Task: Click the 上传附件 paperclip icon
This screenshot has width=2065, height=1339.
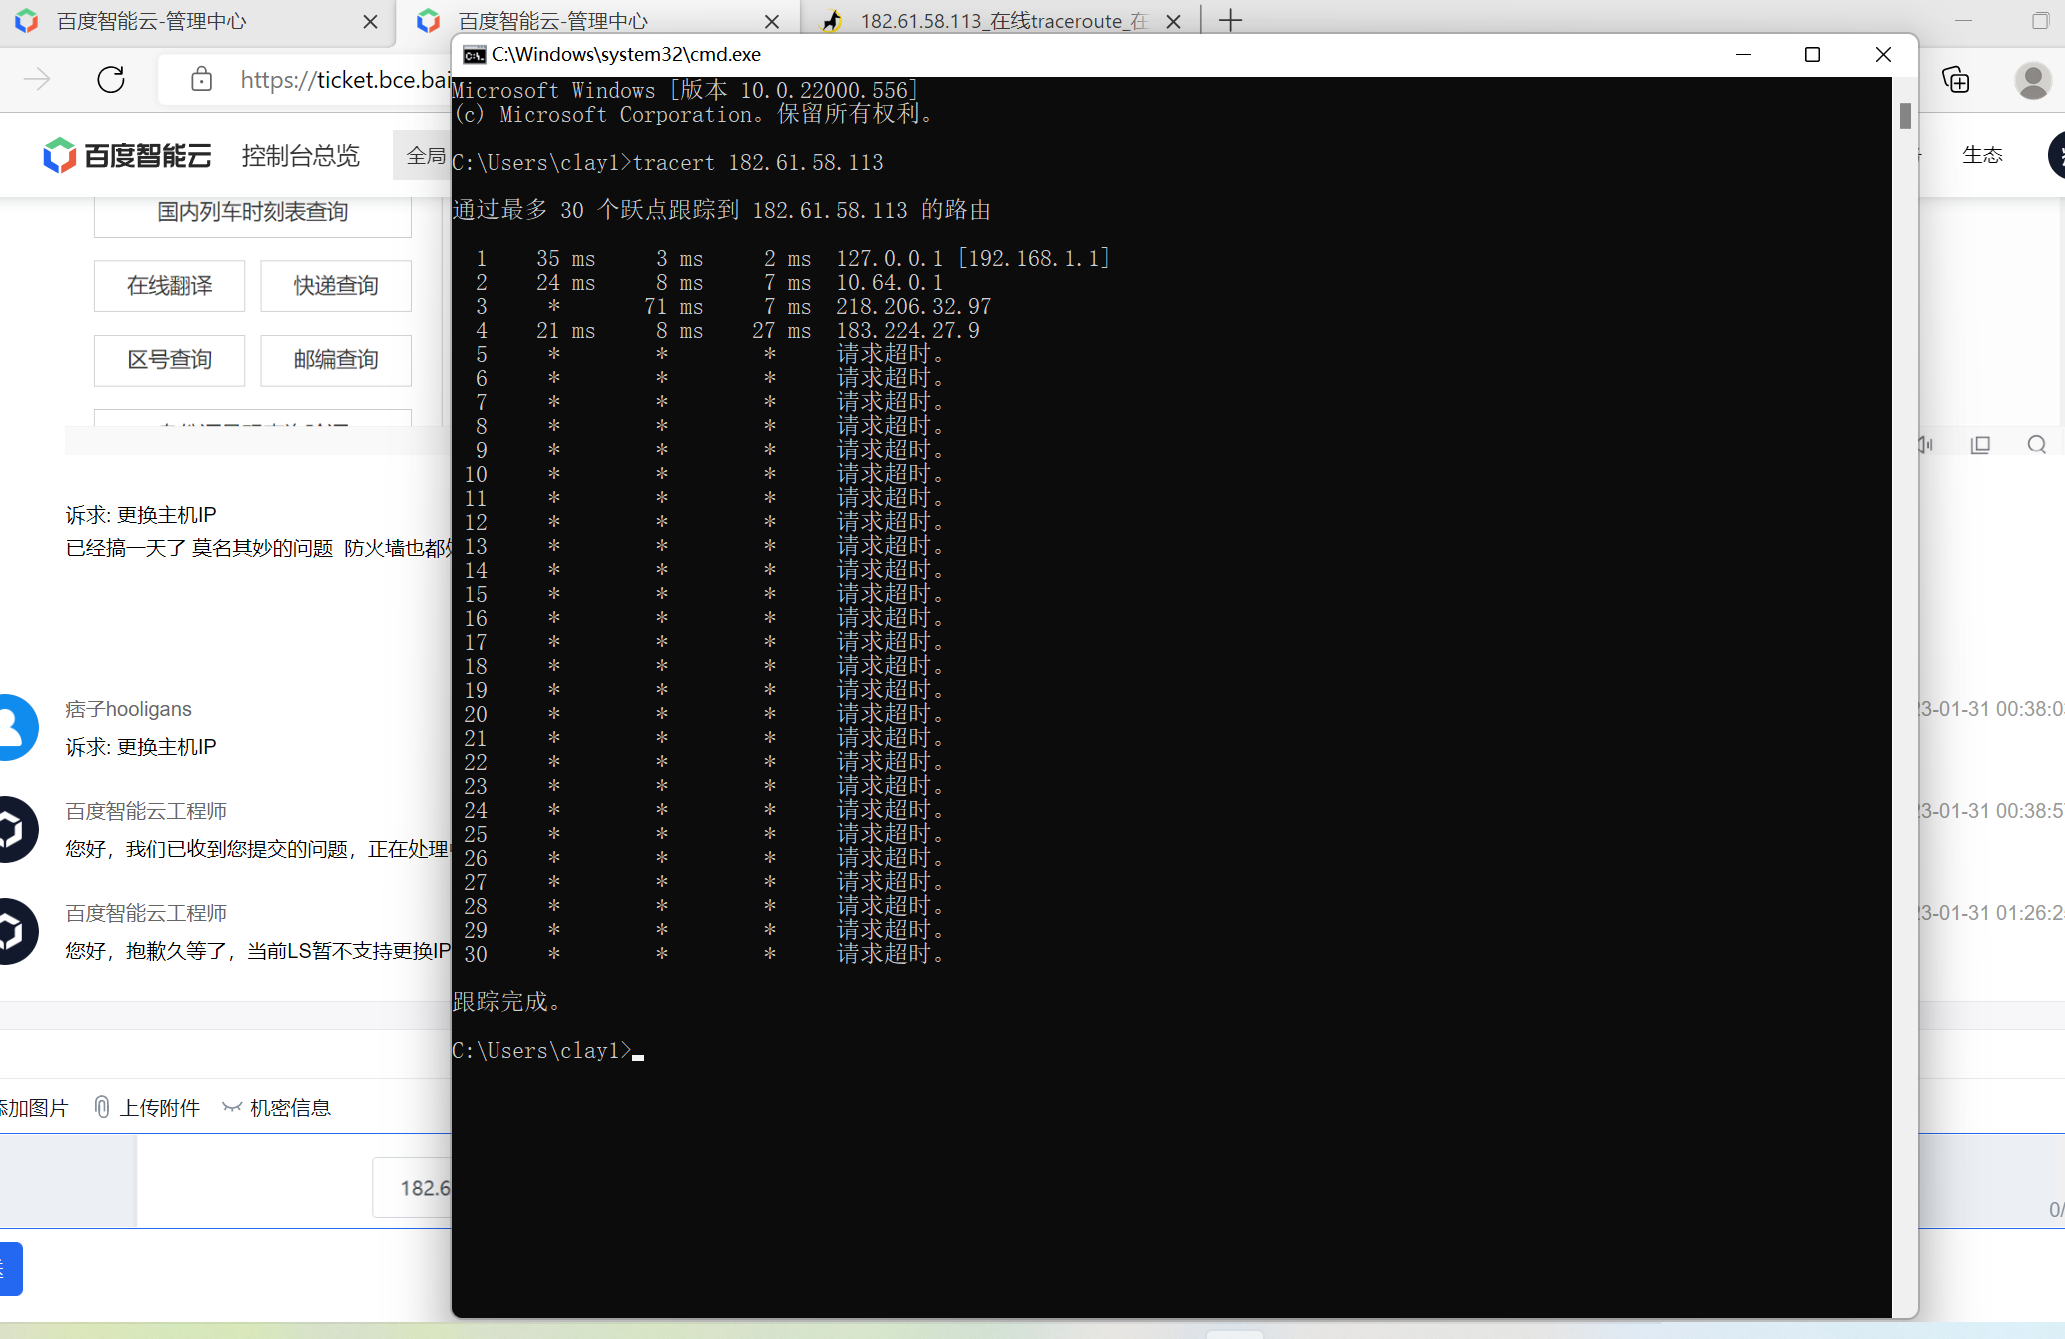Action: point(102,1107)
